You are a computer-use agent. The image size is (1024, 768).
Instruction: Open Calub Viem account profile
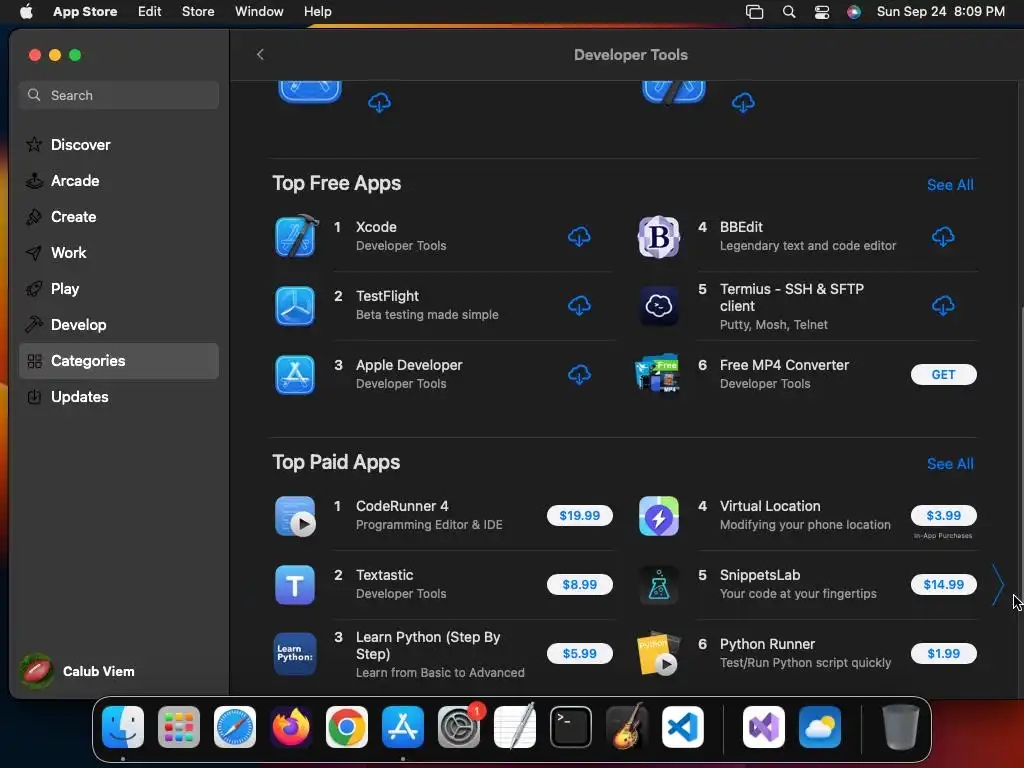pos(77,671)
